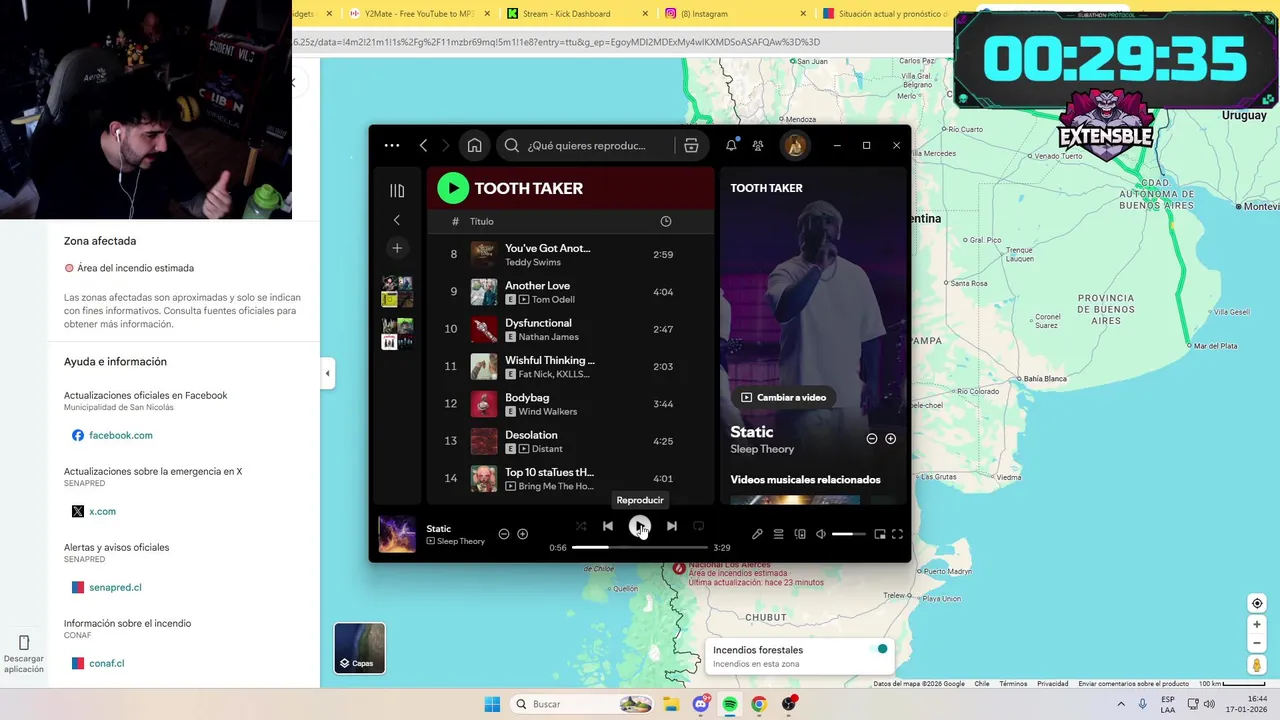This screenshot has height=720, width=1280.
Task: Go to the Spotify Home screen
Action: 474,145
